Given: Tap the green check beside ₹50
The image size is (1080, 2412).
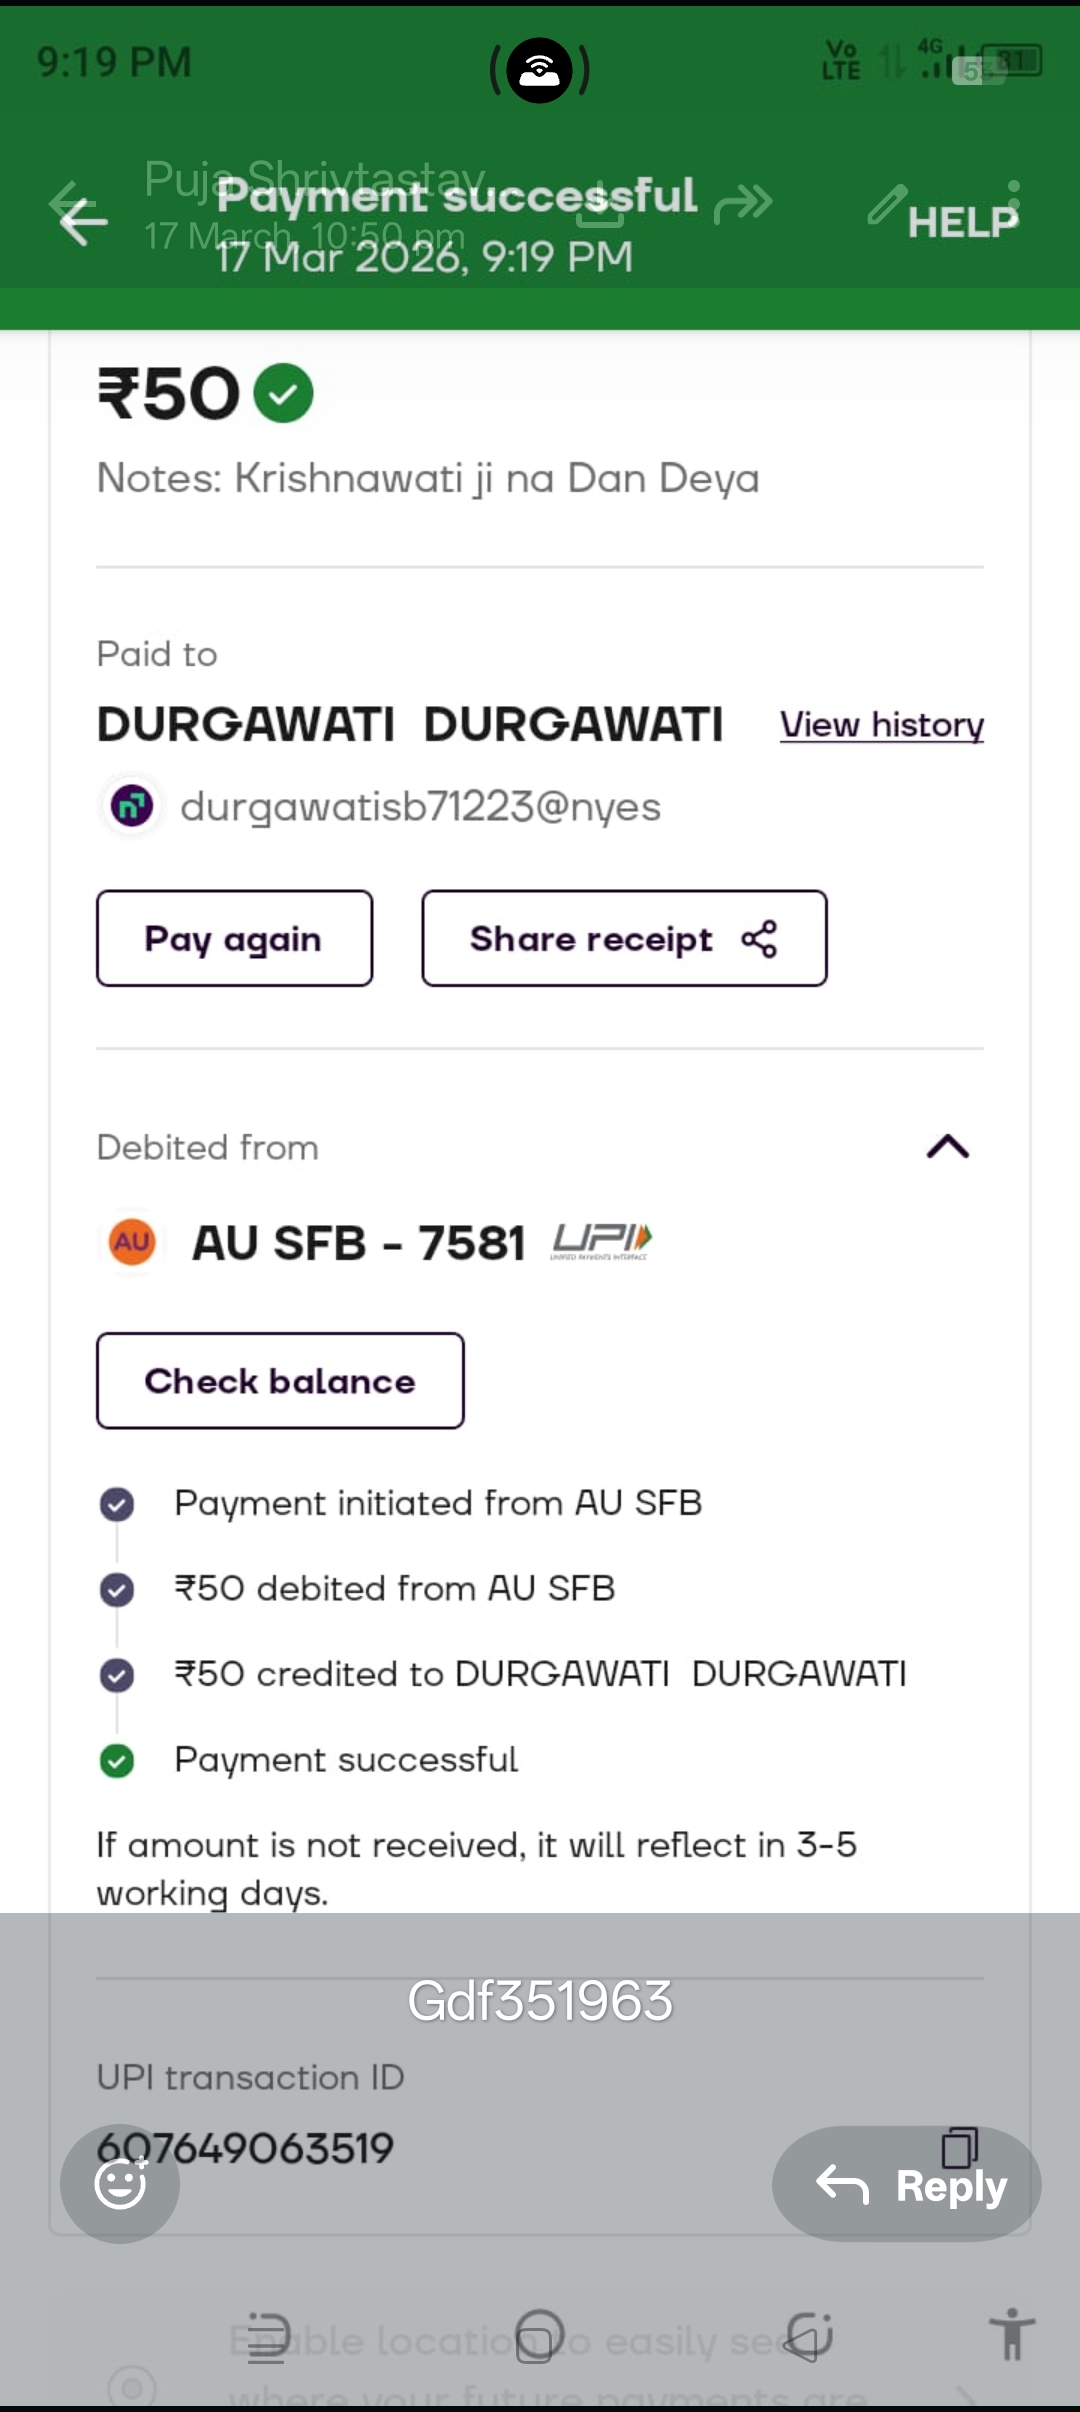Looking at the screenshot, I should (283, 393).
